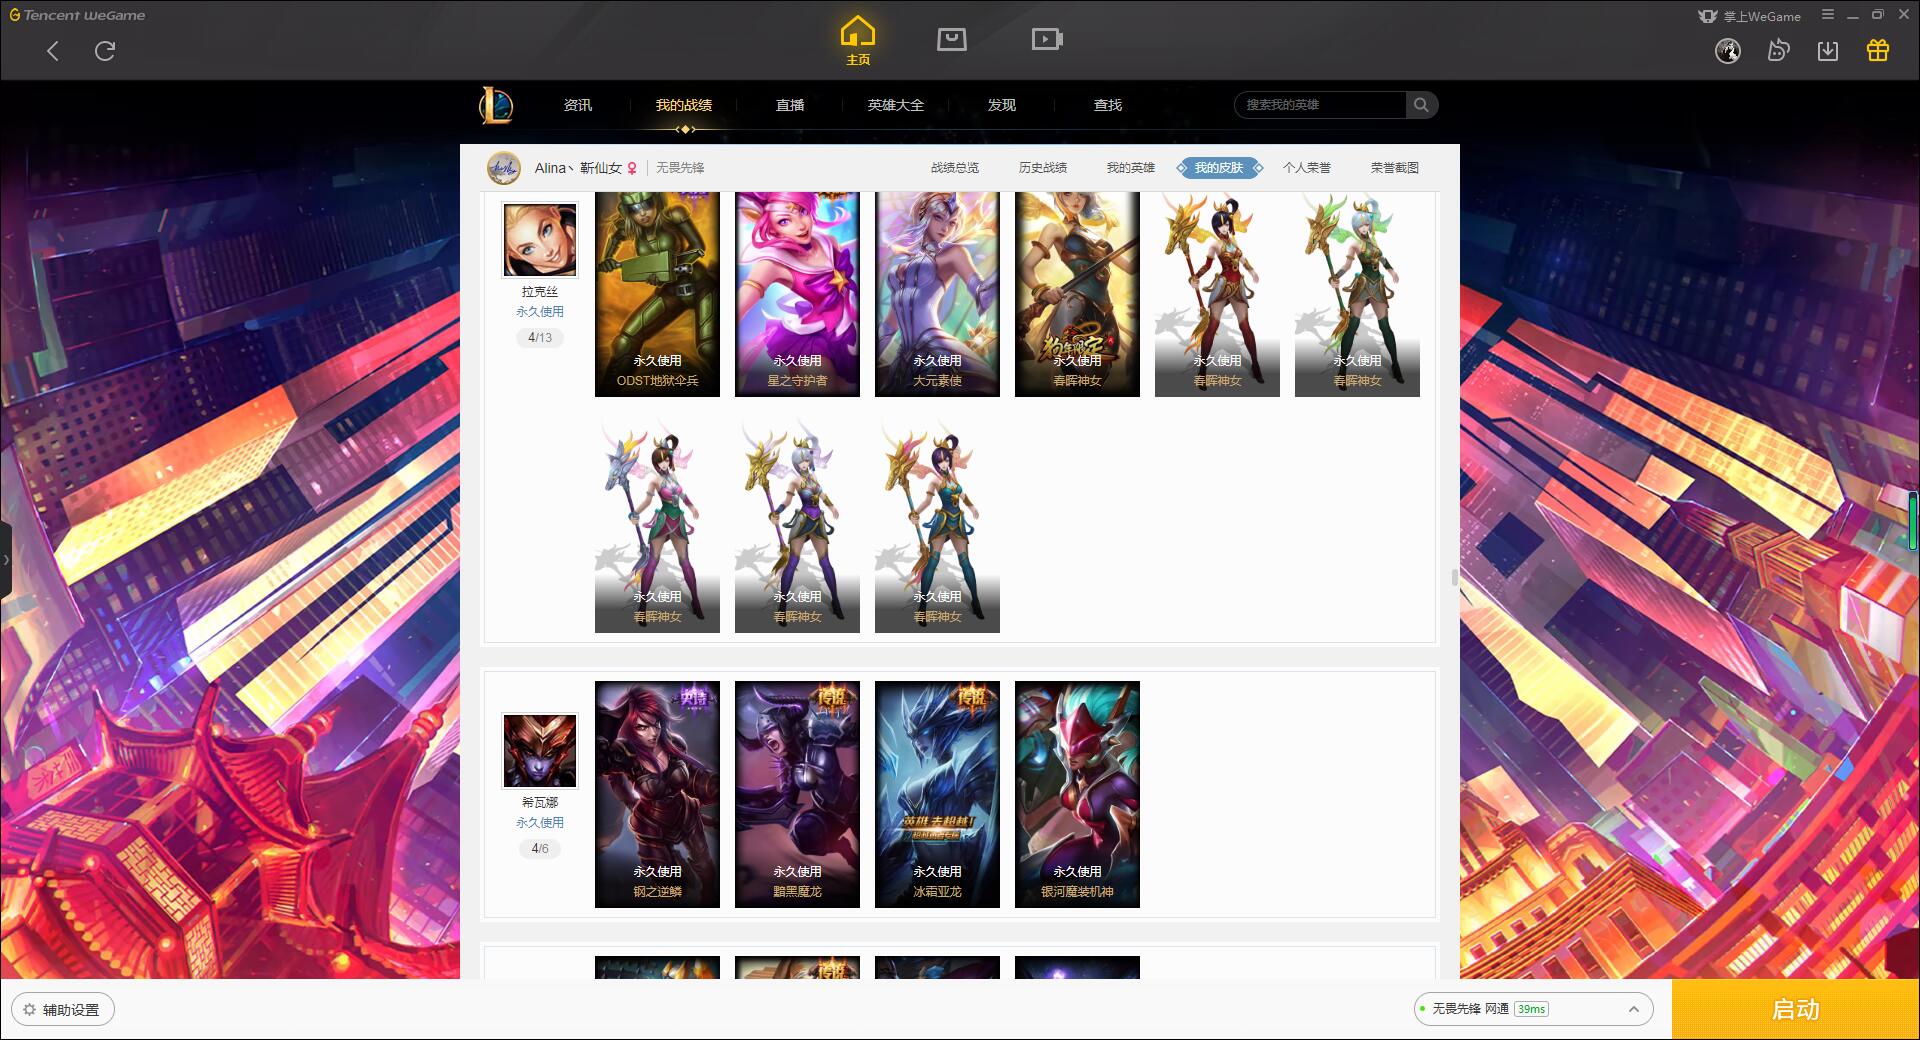This screenshot has width=1920, height=1040.
Task: Open the 冰霜亚龙 skin card
Action: click(x=937, y=795)
